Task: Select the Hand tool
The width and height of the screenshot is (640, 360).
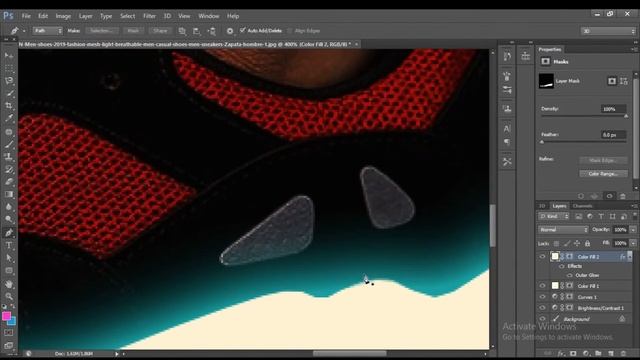Action: click(x=9, y=284)
